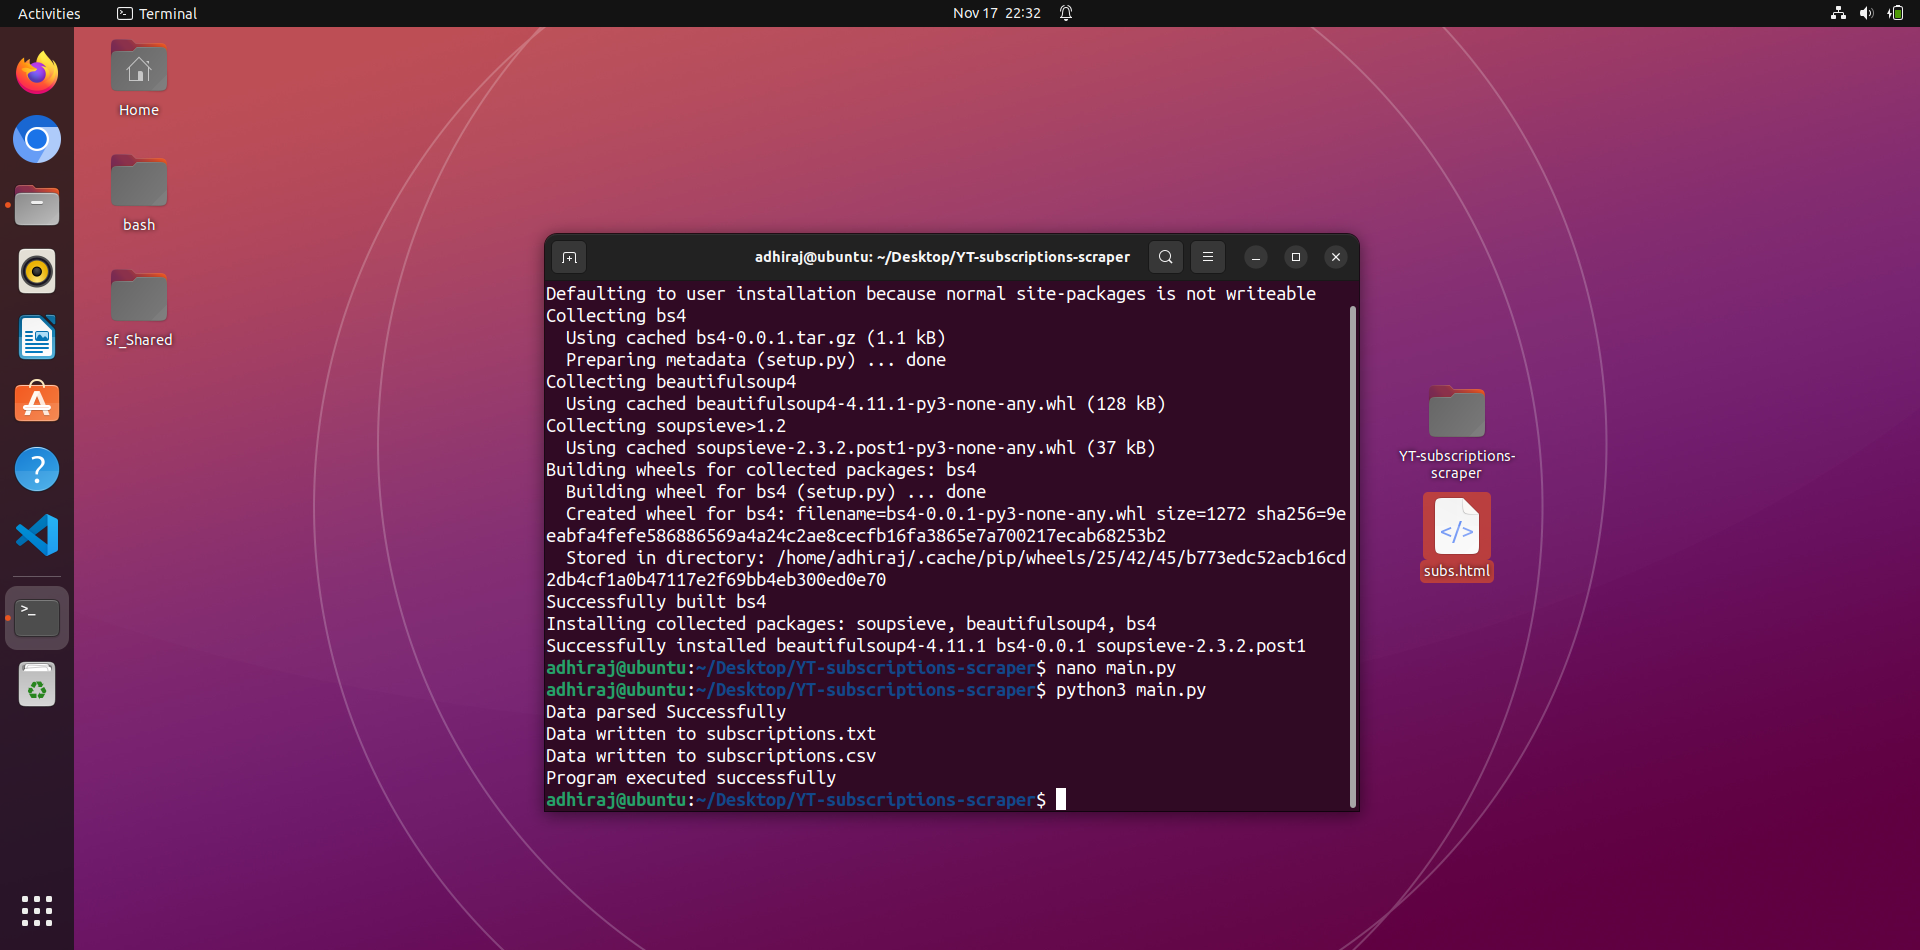Launch LibreOffice Writer from the dock

tap(36, 337)
